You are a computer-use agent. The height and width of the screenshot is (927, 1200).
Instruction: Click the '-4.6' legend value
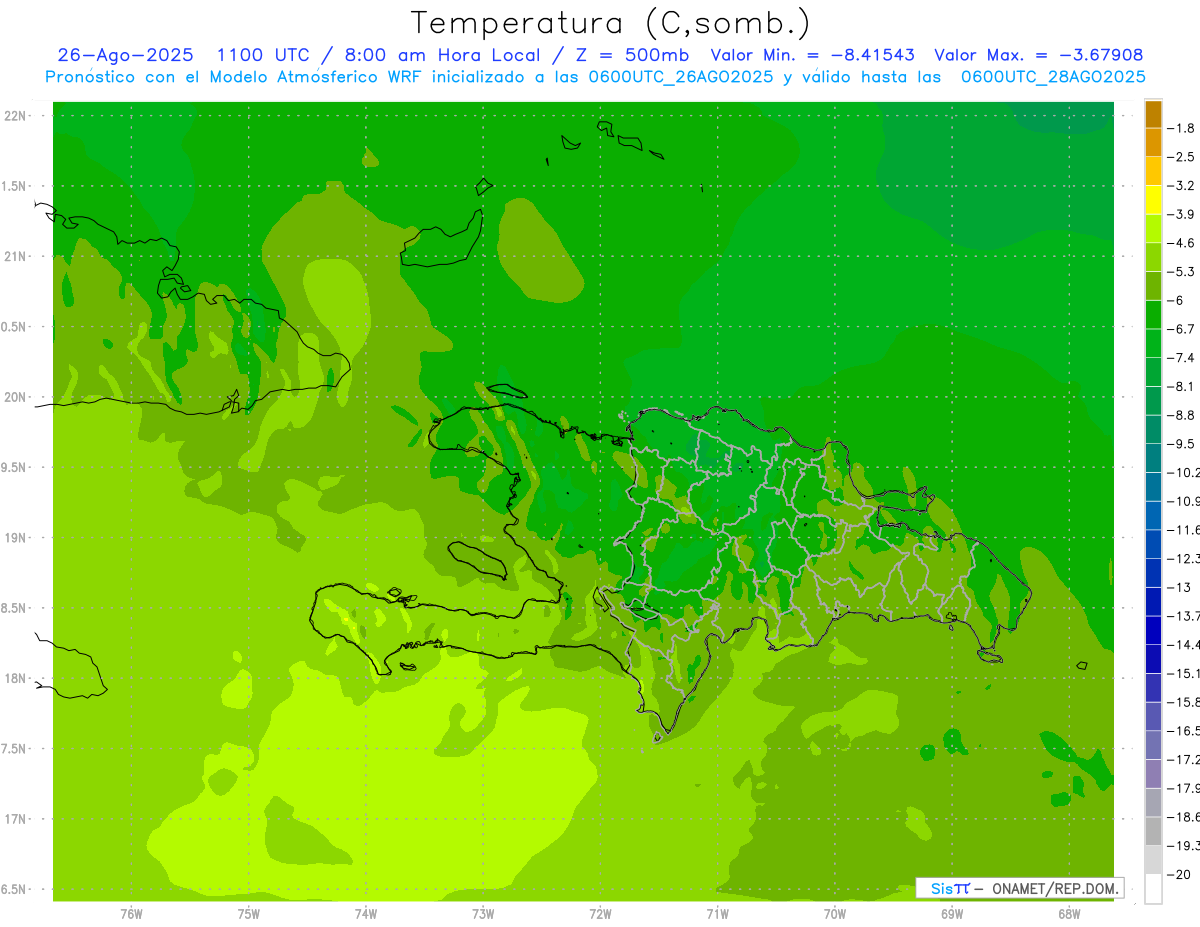tap(1181, 243)
